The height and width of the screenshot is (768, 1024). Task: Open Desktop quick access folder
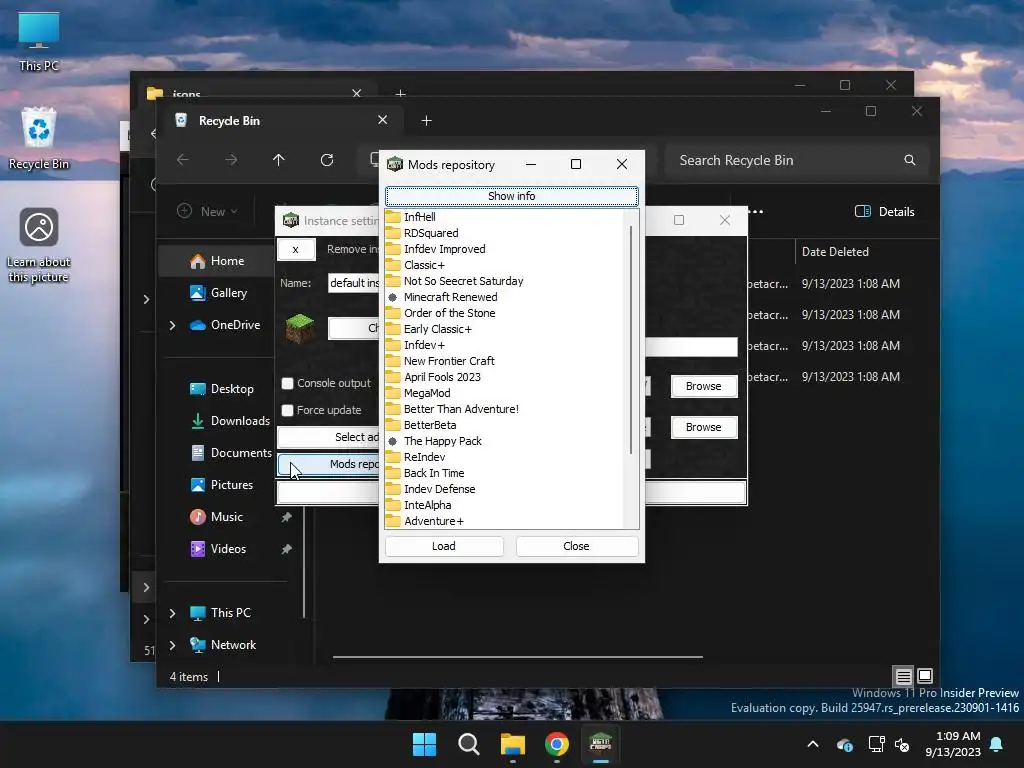(x=222, y=389)
